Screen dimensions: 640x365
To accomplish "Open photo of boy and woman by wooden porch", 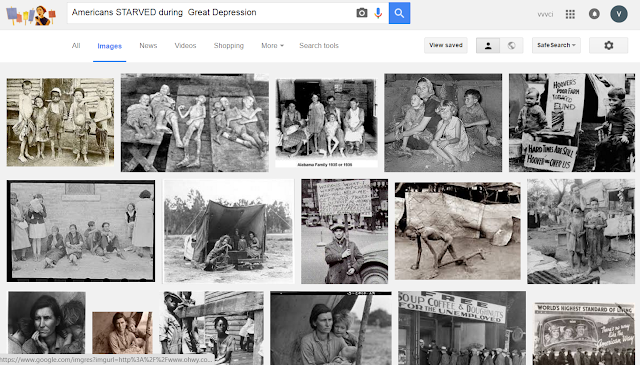I will (x=211, y=323).
